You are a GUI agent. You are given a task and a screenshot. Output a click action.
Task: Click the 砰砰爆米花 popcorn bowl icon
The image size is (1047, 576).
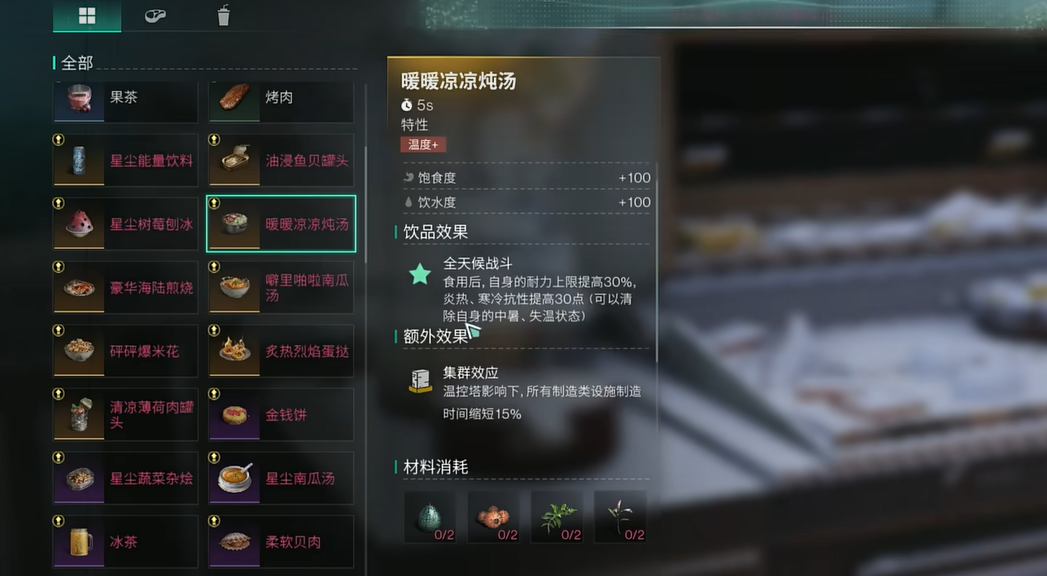tap(79, 351)
